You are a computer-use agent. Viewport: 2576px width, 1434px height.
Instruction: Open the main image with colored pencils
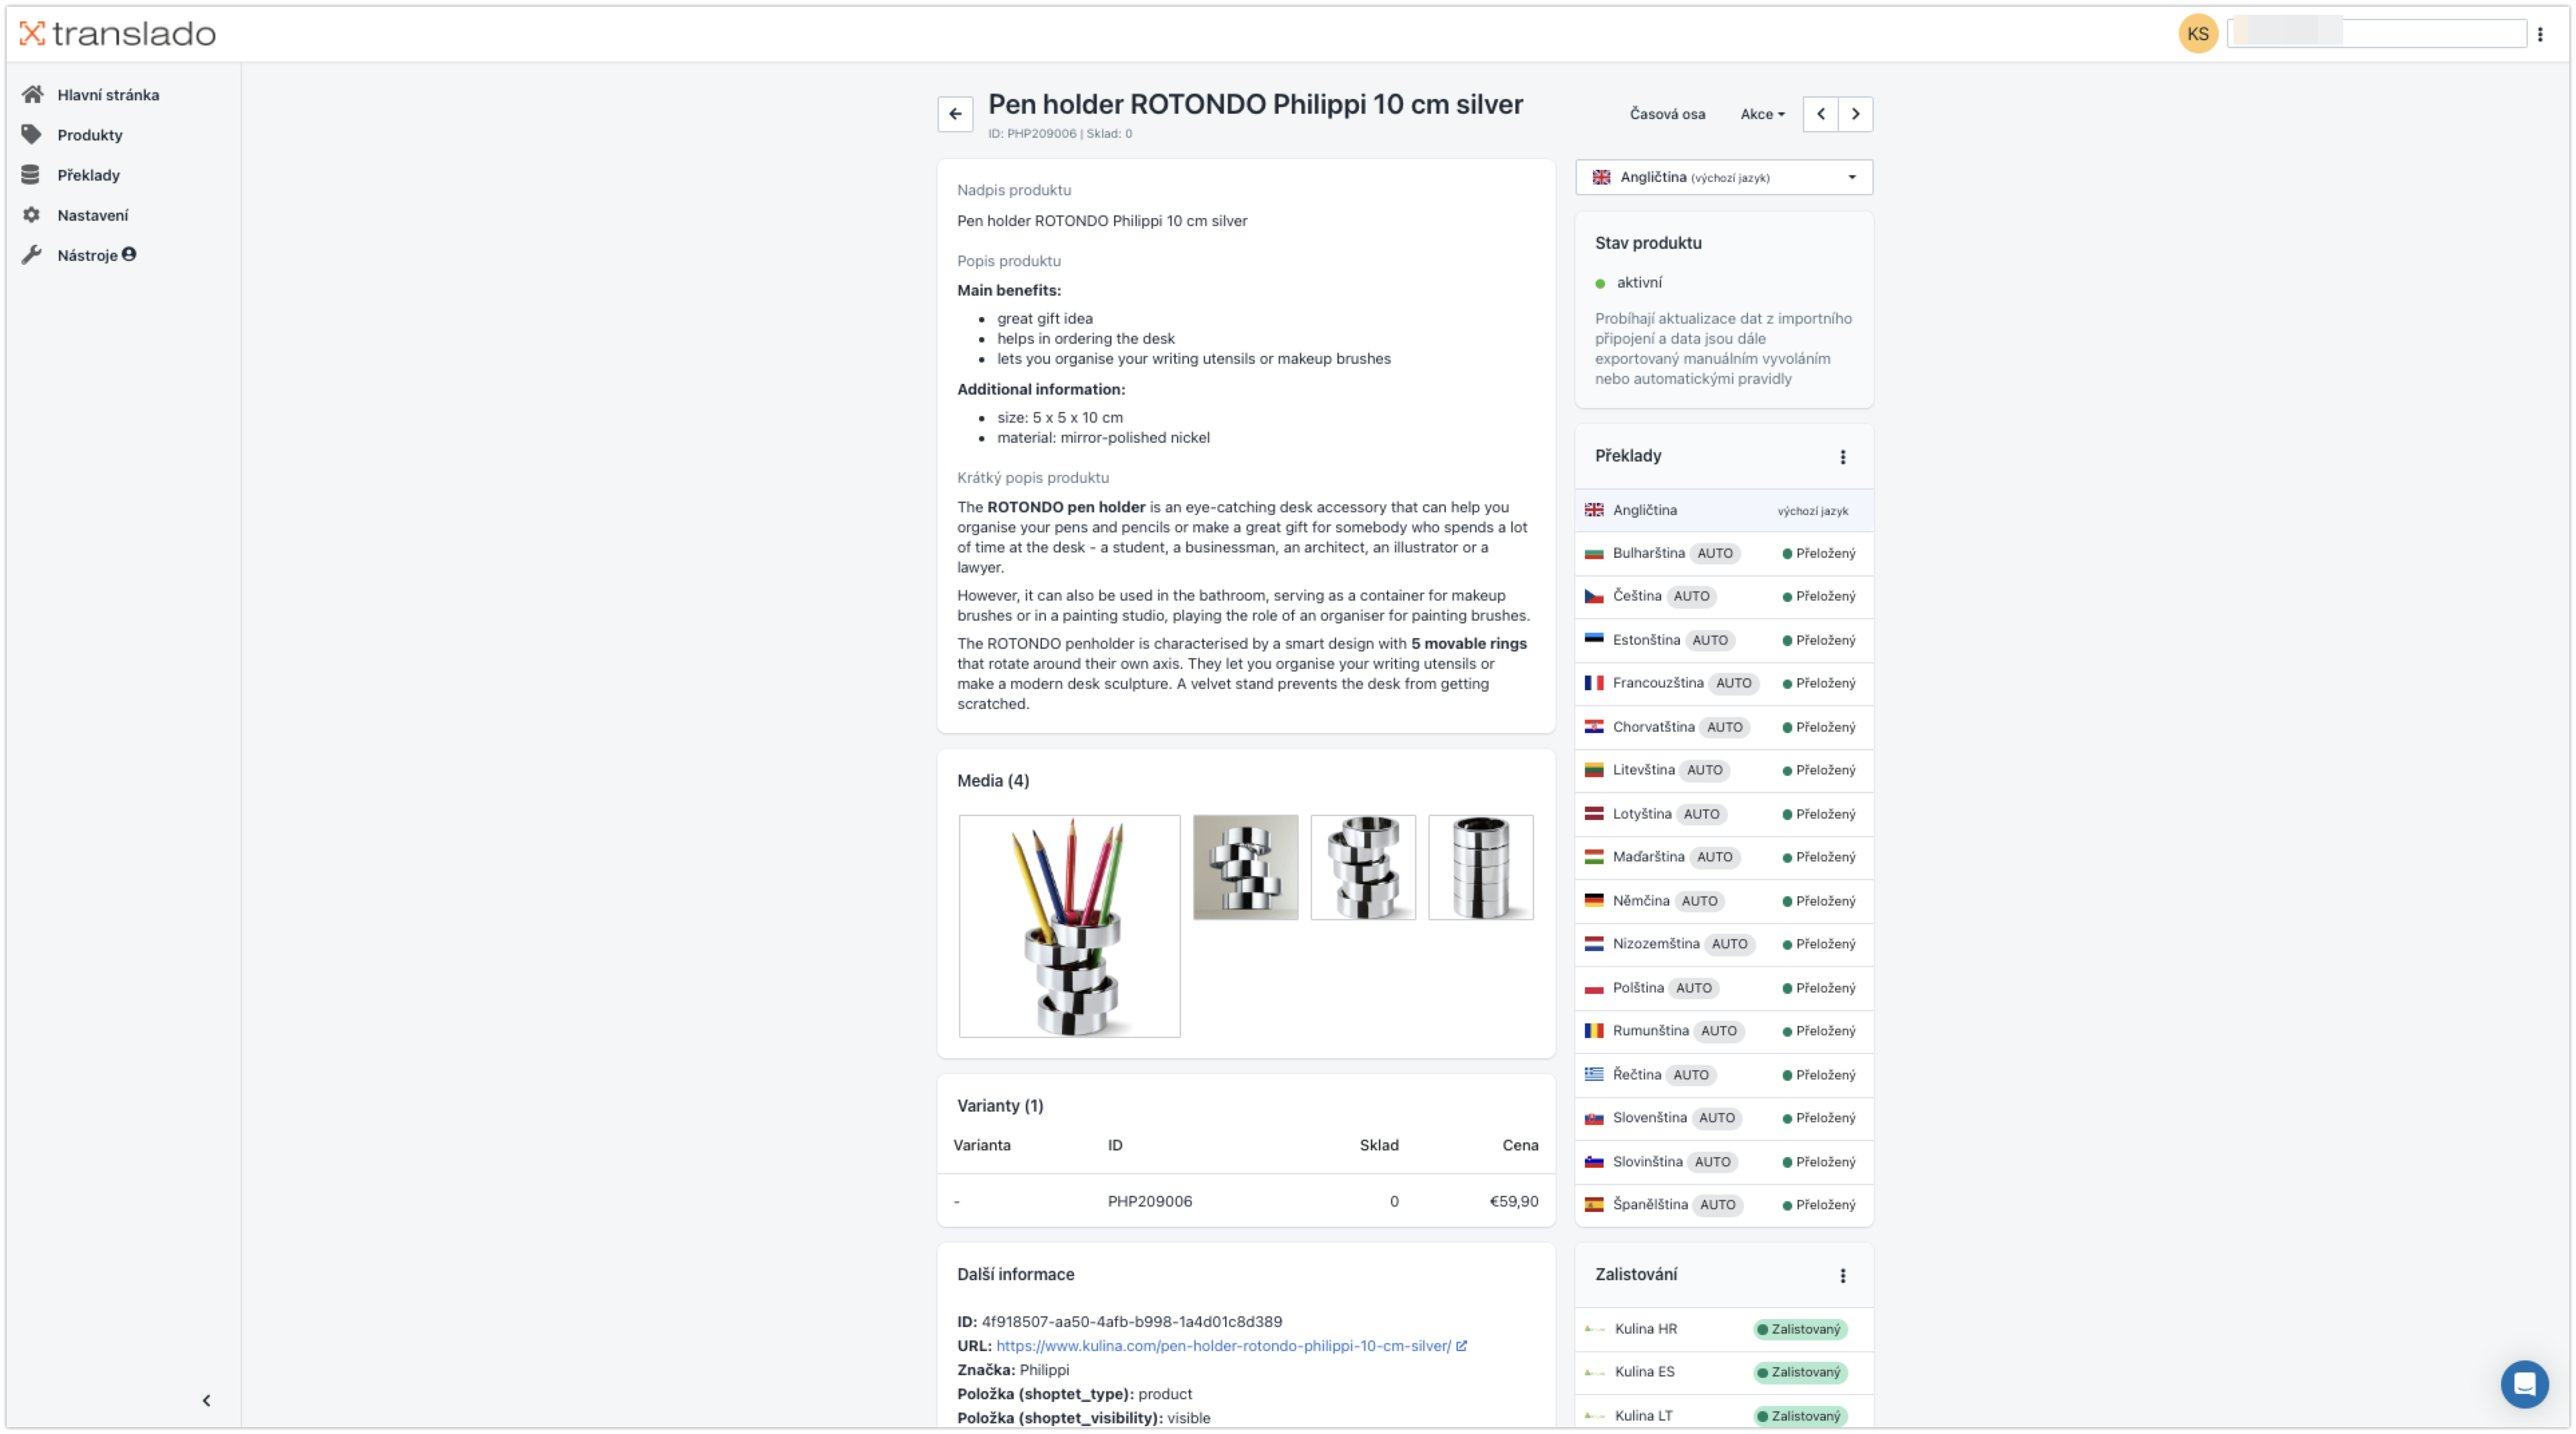click(x=1069, y=926)
